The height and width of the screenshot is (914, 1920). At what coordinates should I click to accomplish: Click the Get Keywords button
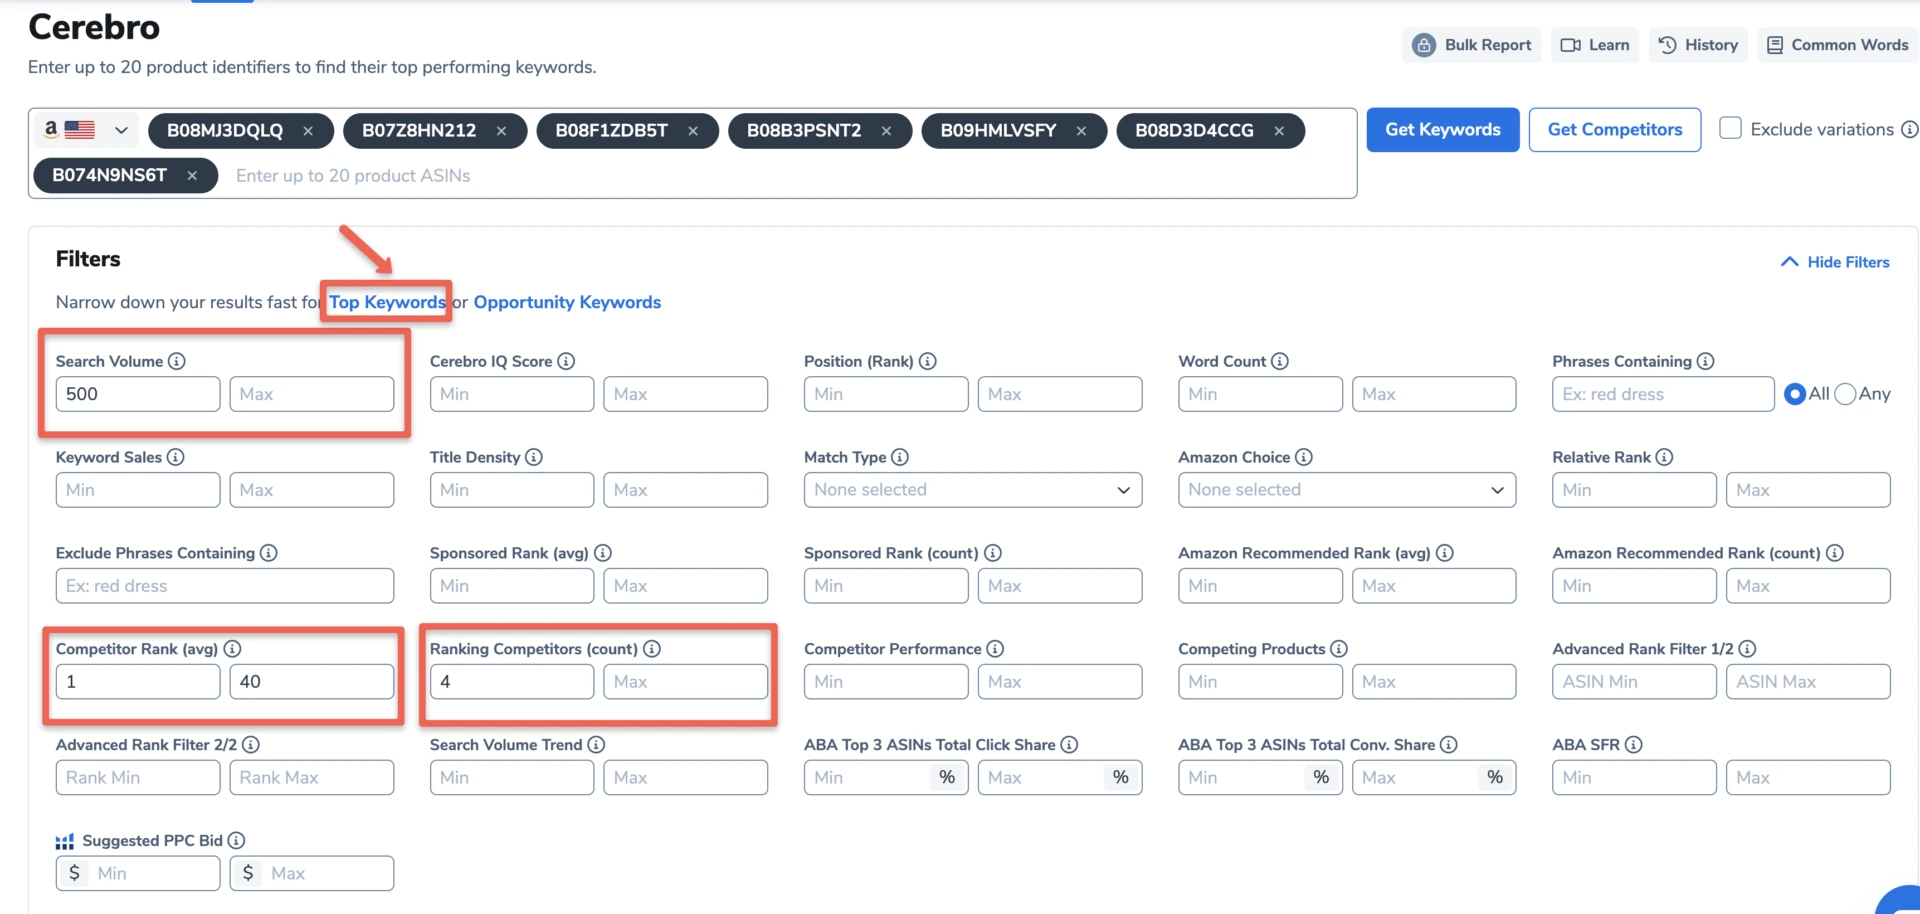(x=1442, y=129)
